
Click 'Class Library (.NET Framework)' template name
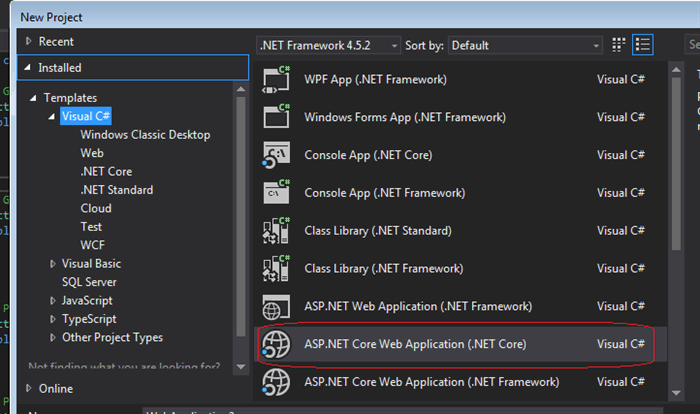pyautogui.click(x=384, y=268)
